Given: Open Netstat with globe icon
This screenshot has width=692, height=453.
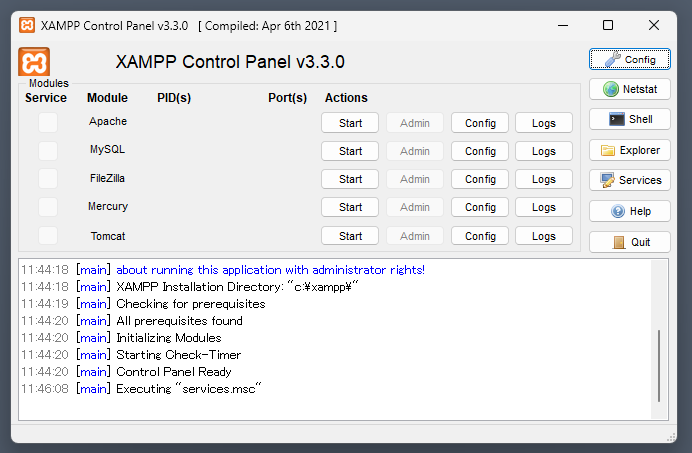Looking at the screenshot, I should pyautogui.click(x=630, y=89).
